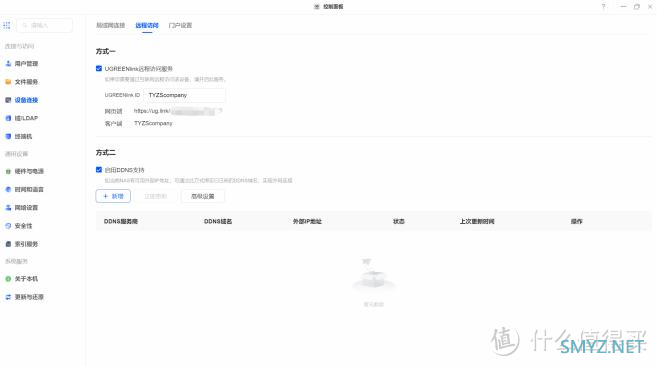Open 文件服务 file services in sidebar
657x366 pixels.
[22, 82]
